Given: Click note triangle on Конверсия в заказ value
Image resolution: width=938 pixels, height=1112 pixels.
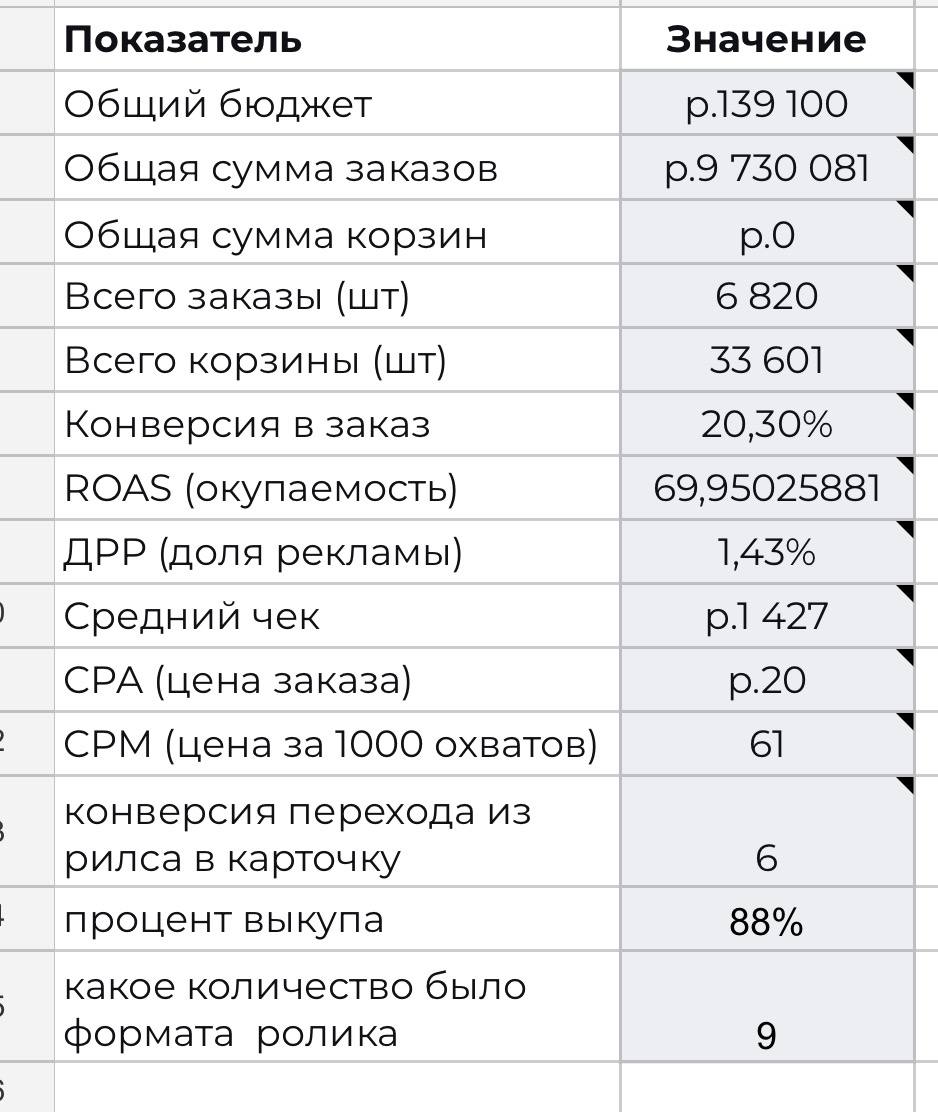Looking at the screenshot, I should [905, 401].
